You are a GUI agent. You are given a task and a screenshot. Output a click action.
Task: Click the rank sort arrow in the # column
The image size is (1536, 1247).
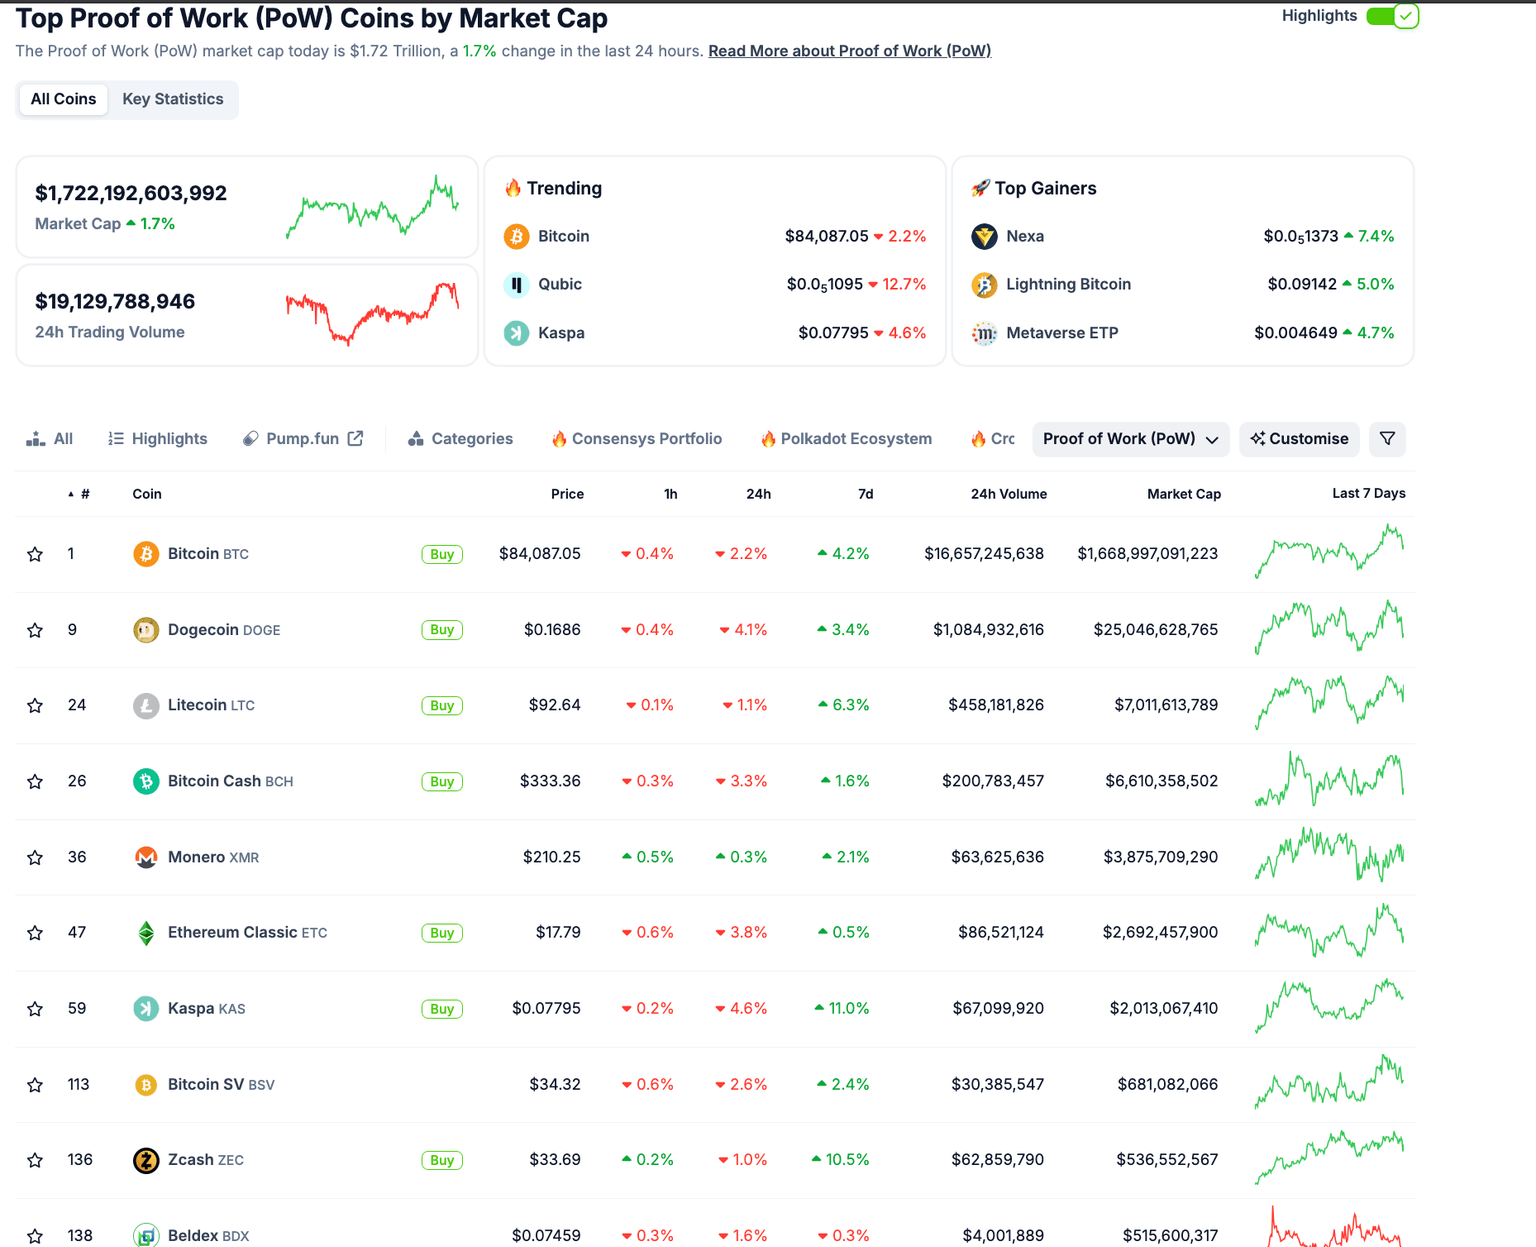point(71,493)
